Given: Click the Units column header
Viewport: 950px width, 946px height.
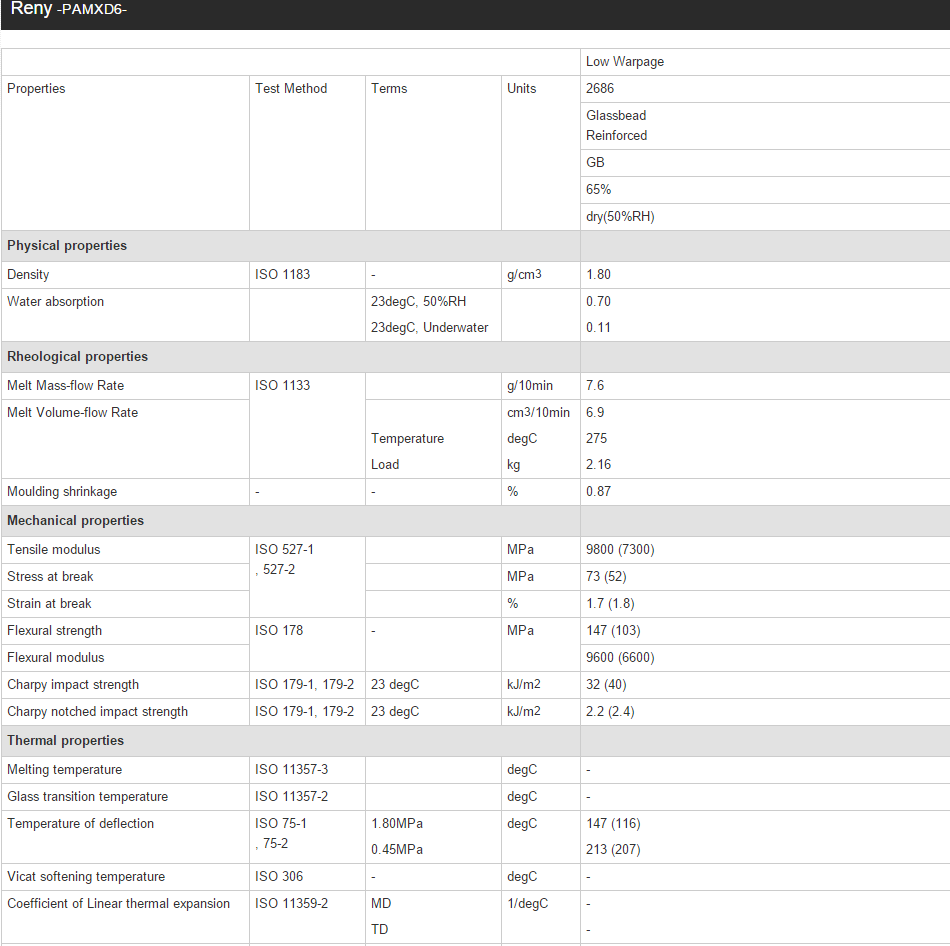Looking at the screenshot, I should tap(521, 89).
